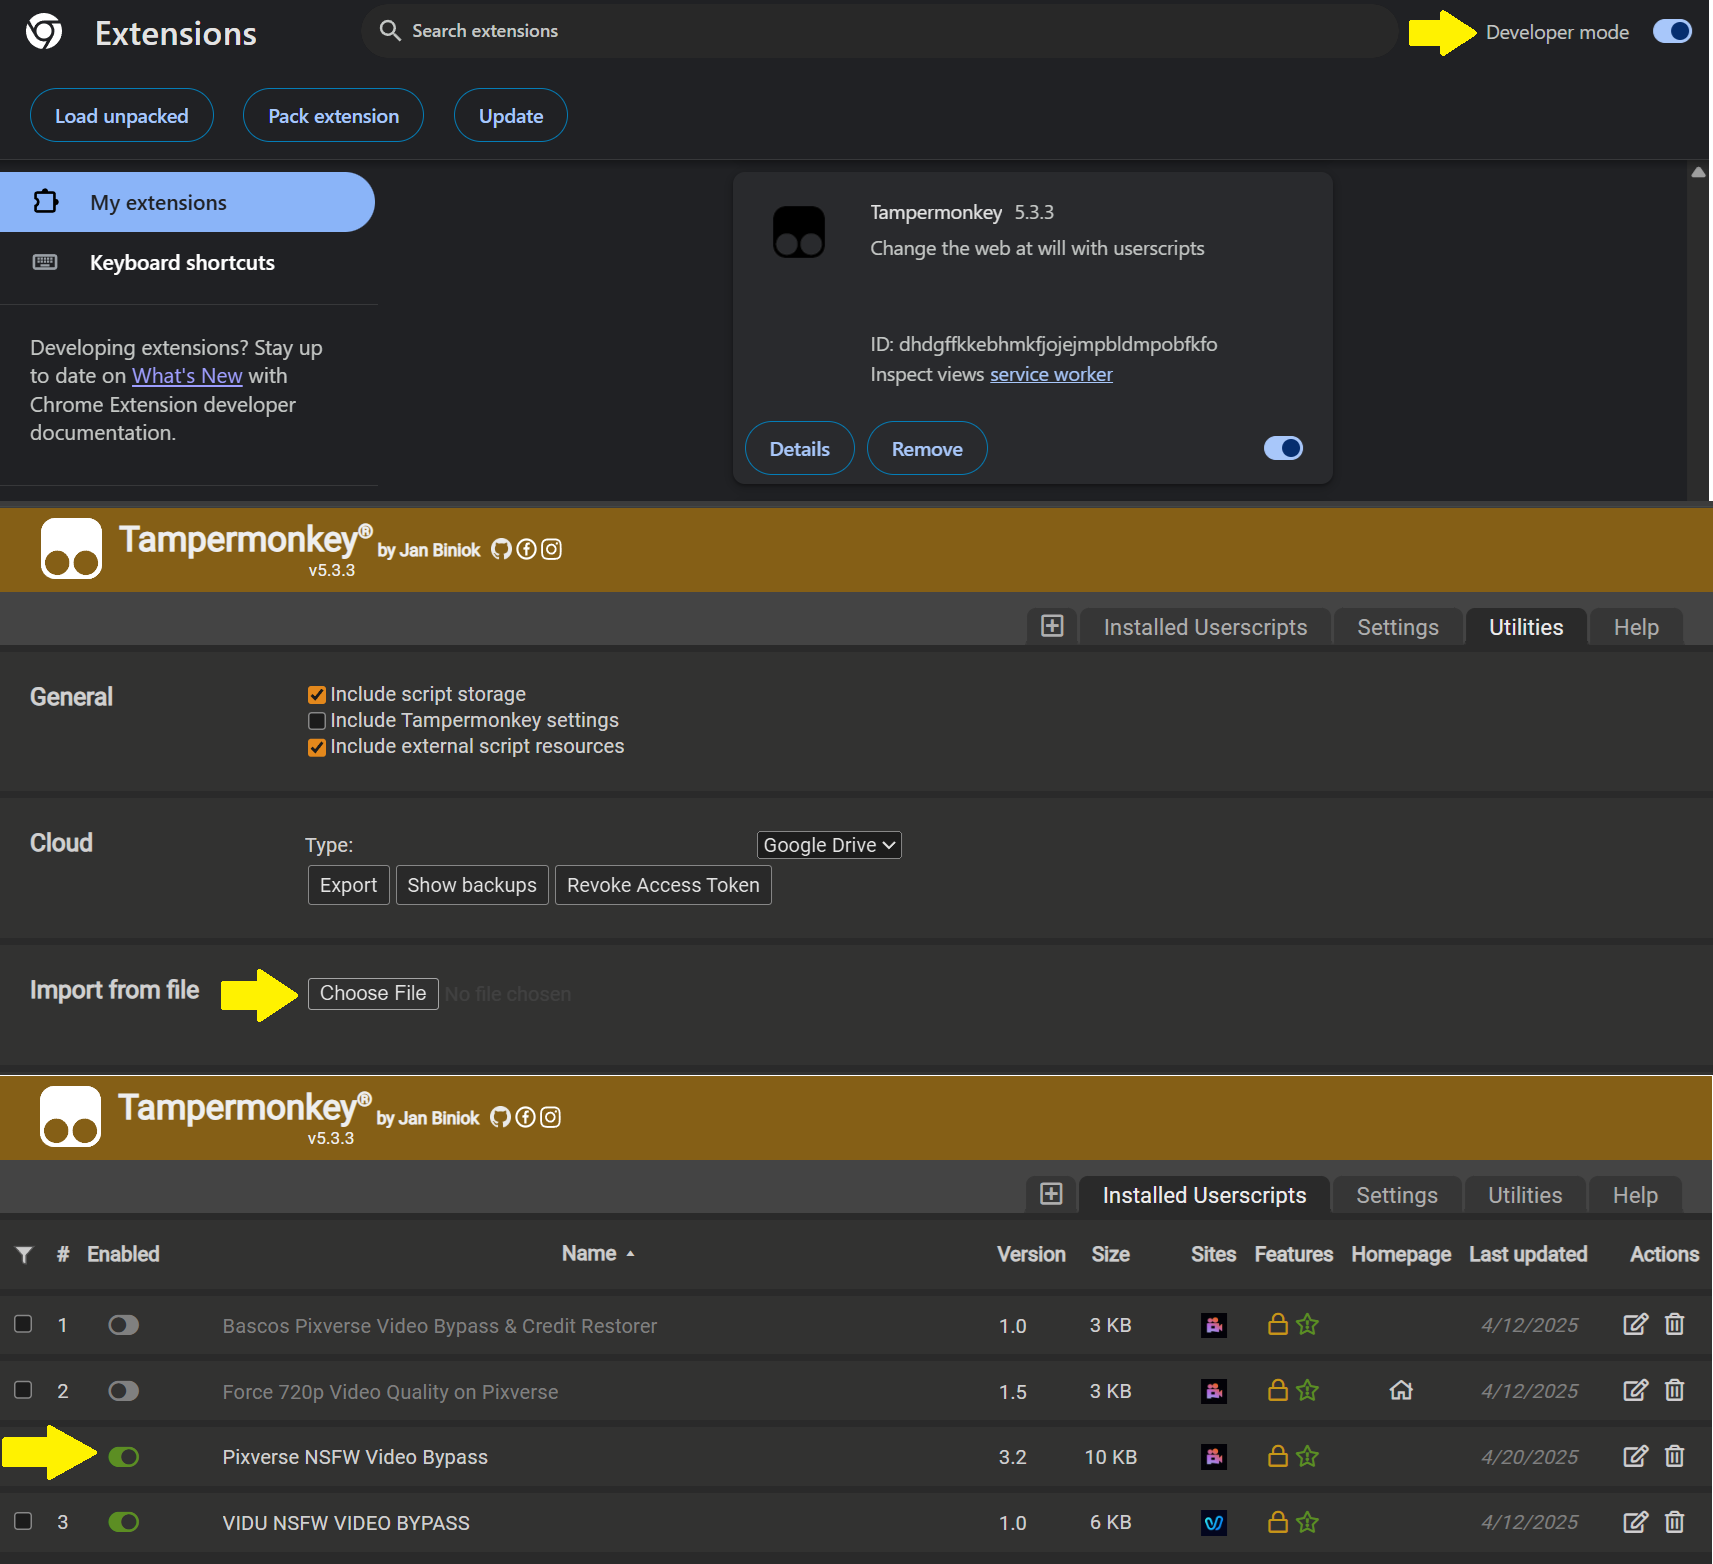Click new script plus icon in Userscripts panel
This screenshot has width=1713, height=1564.
[1051, 1194]
